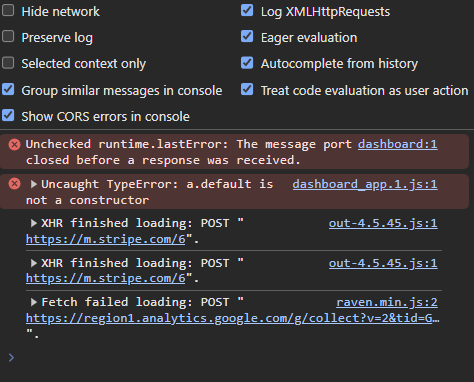Expand the Fetch failed loading entry
The height and width of the screenshot is (382, 474).
click(33, 302)
